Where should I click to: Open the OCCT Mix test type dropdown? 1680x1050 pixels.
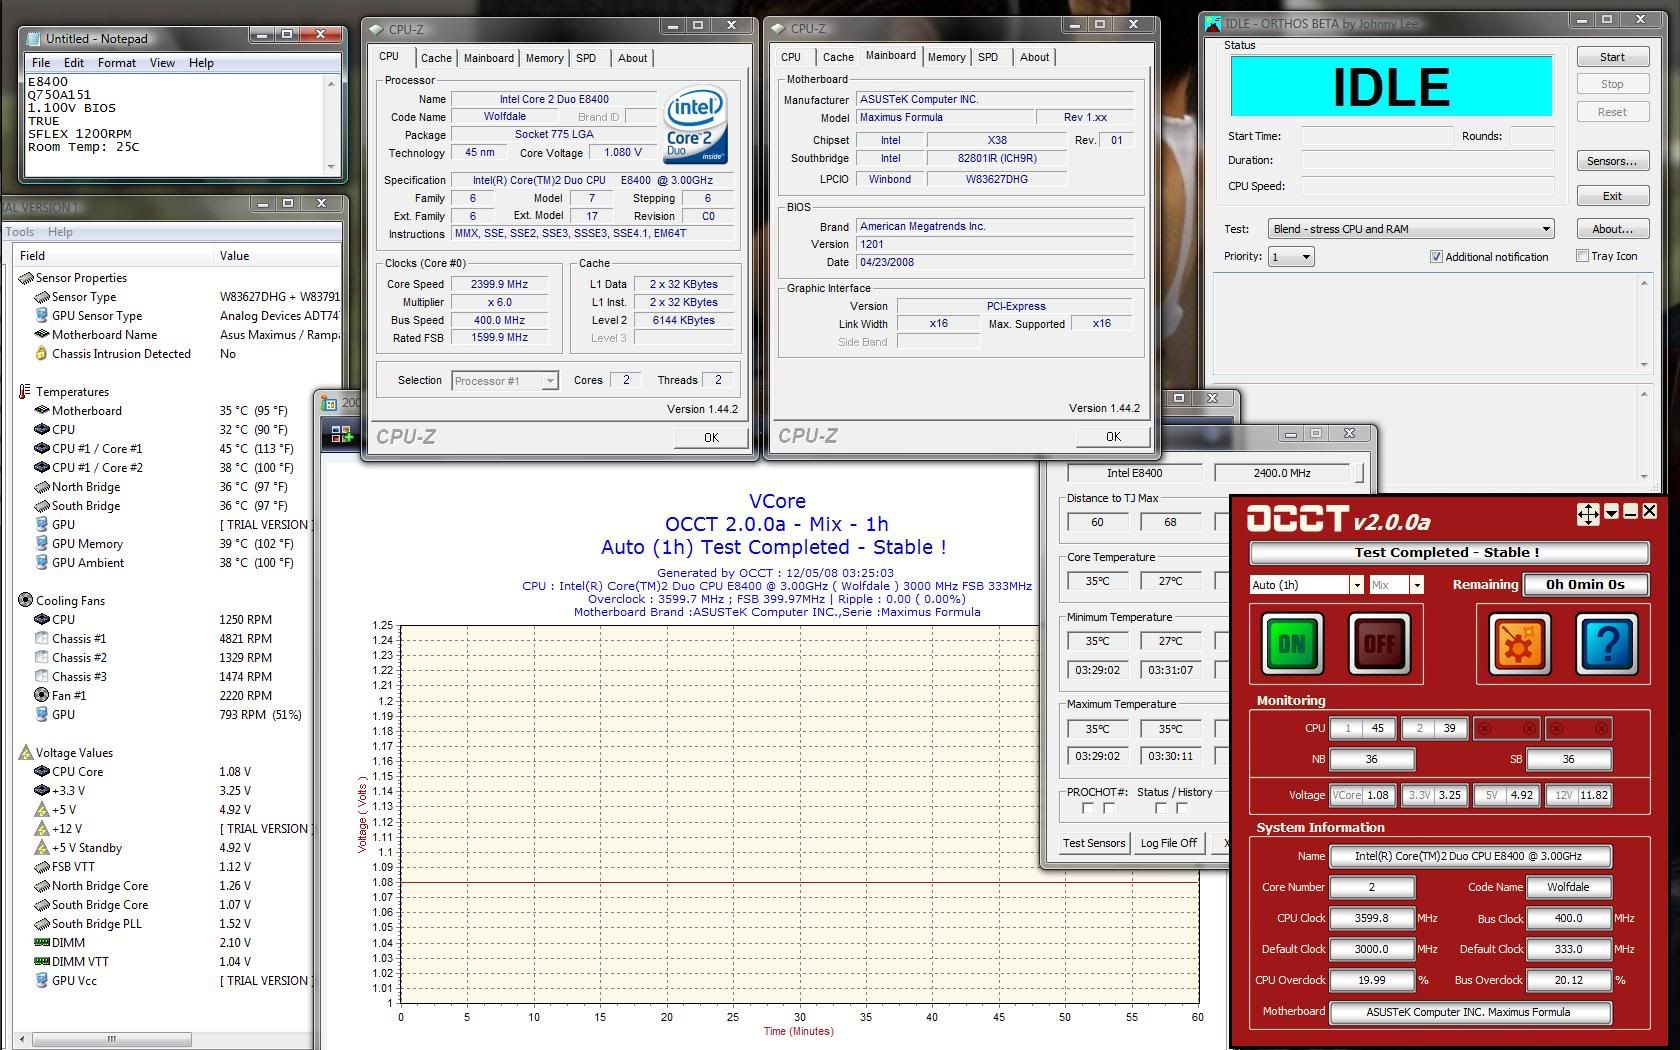tap(1416, 585)
